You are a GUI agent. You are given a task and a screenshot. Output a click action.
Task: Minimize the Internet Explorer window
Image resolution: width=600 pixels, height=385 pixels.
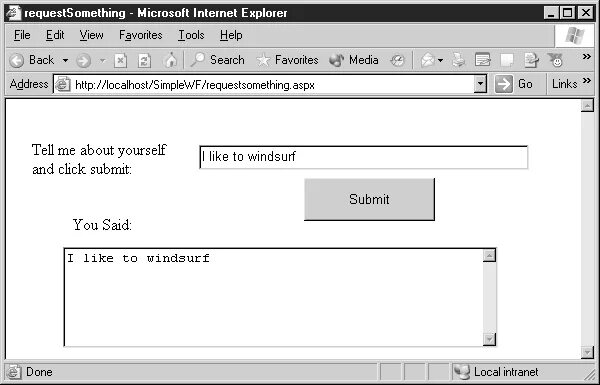click(x=551, y=13)
